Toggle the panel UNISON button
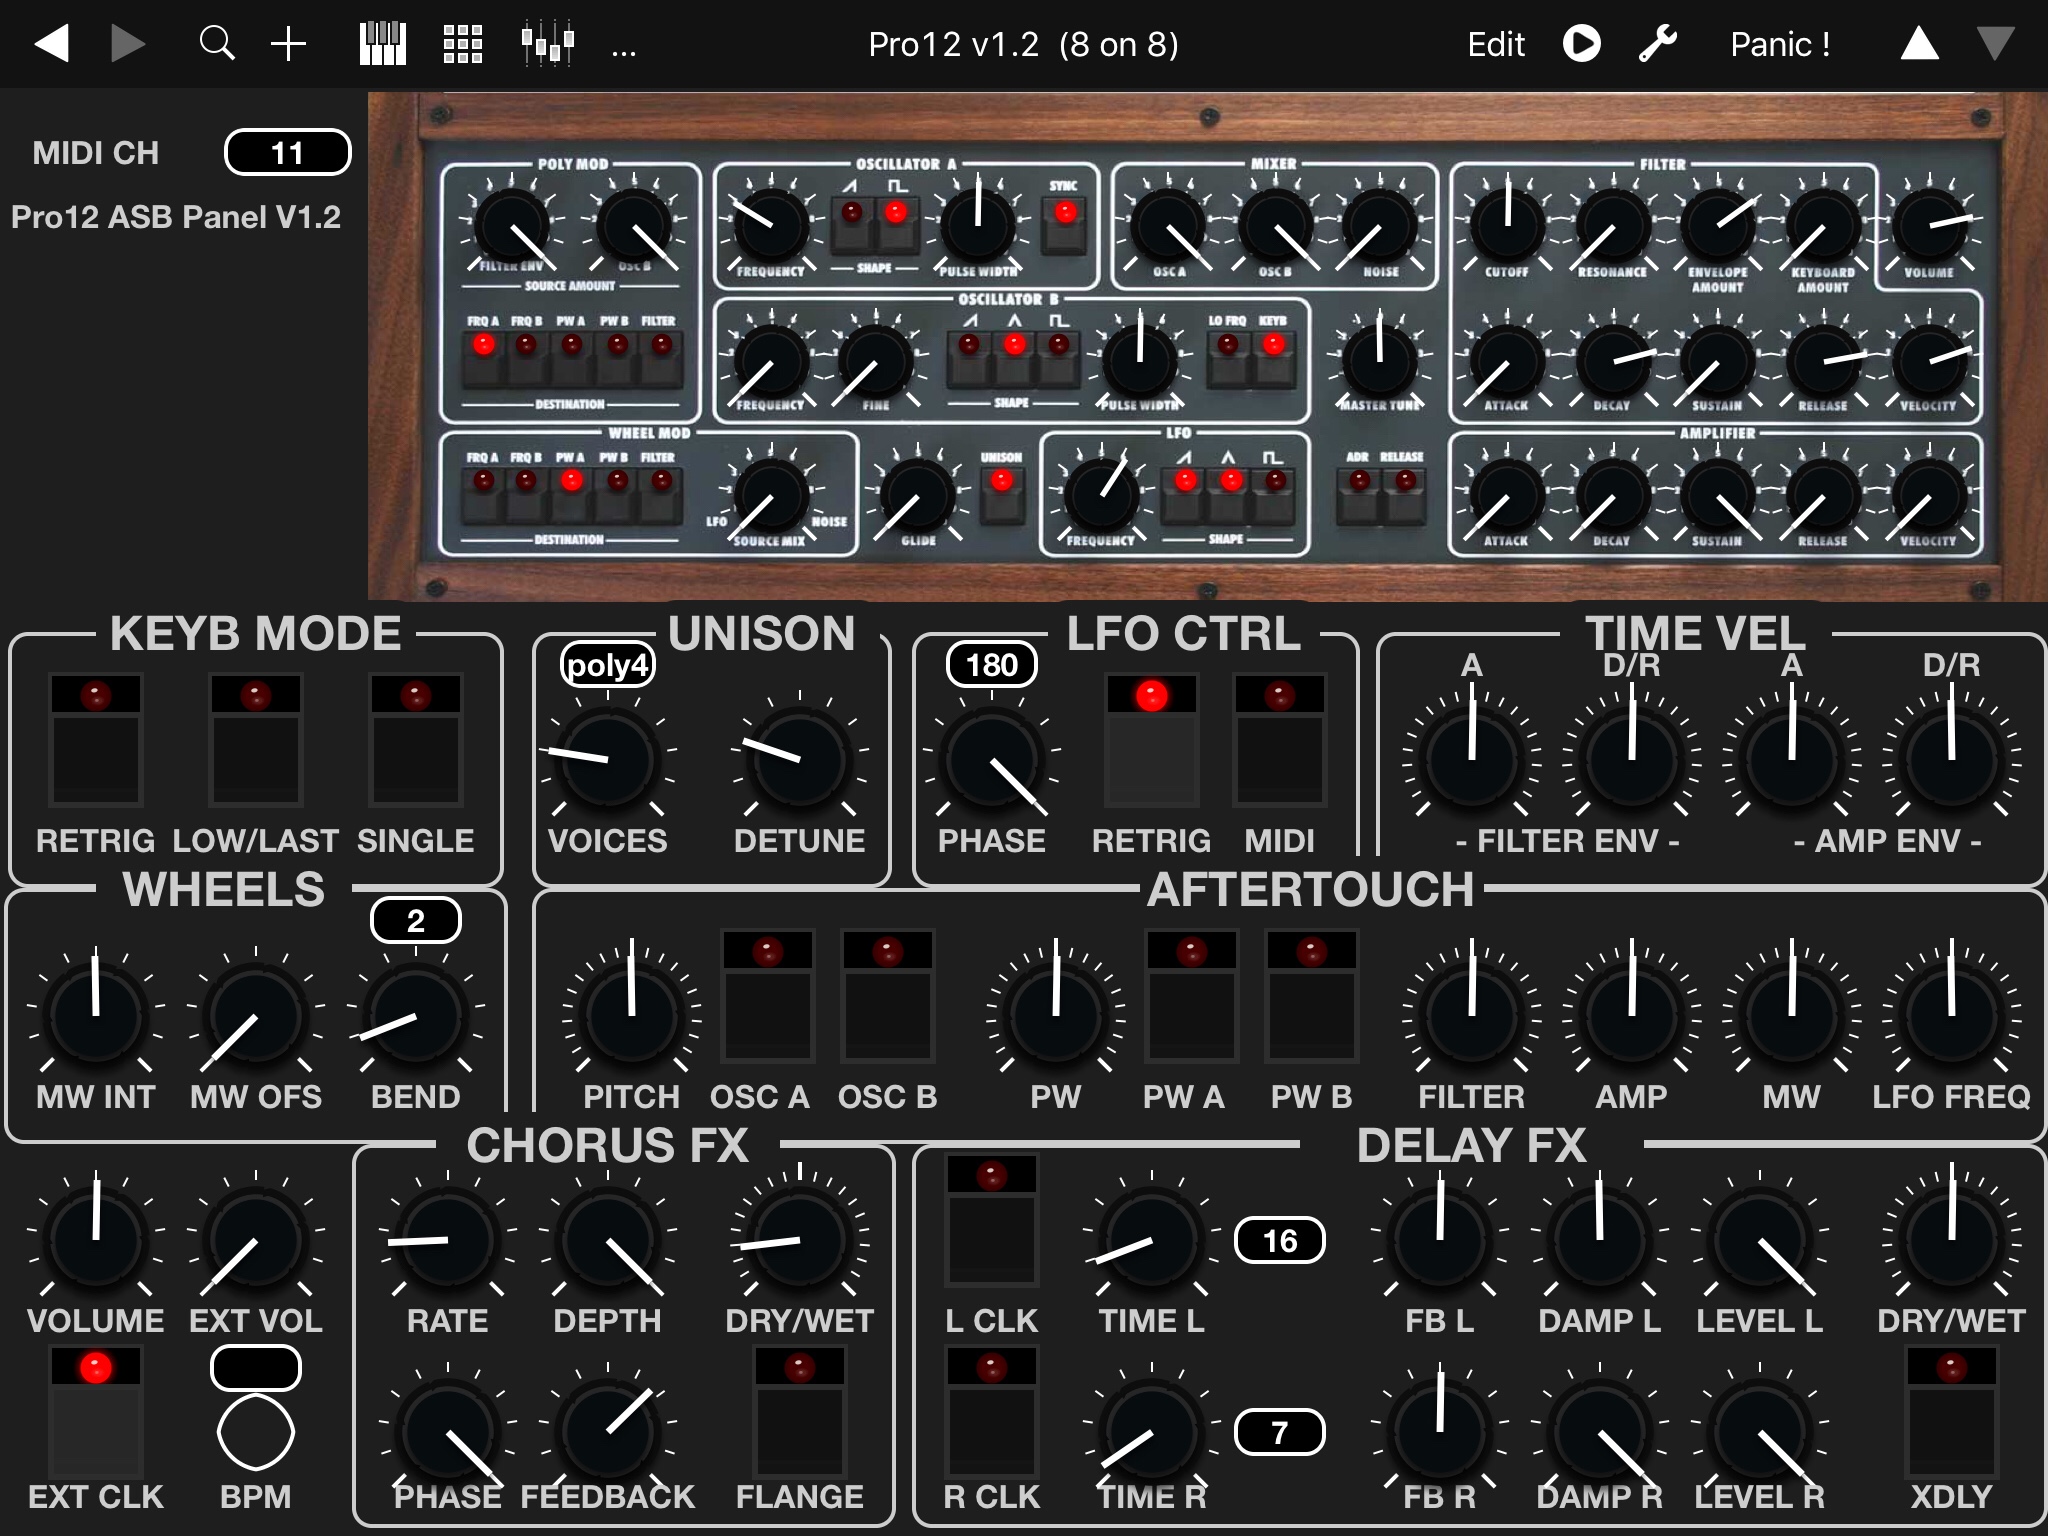 click(1002, 495)
